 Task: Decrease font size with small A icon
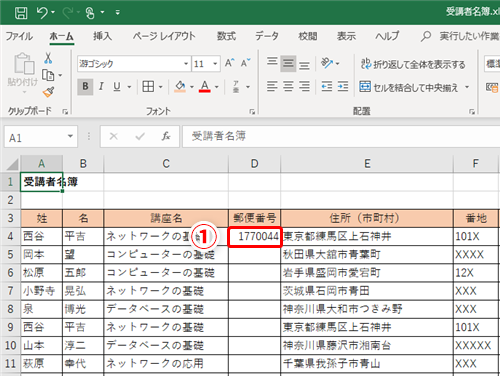(x=245, y=63)
